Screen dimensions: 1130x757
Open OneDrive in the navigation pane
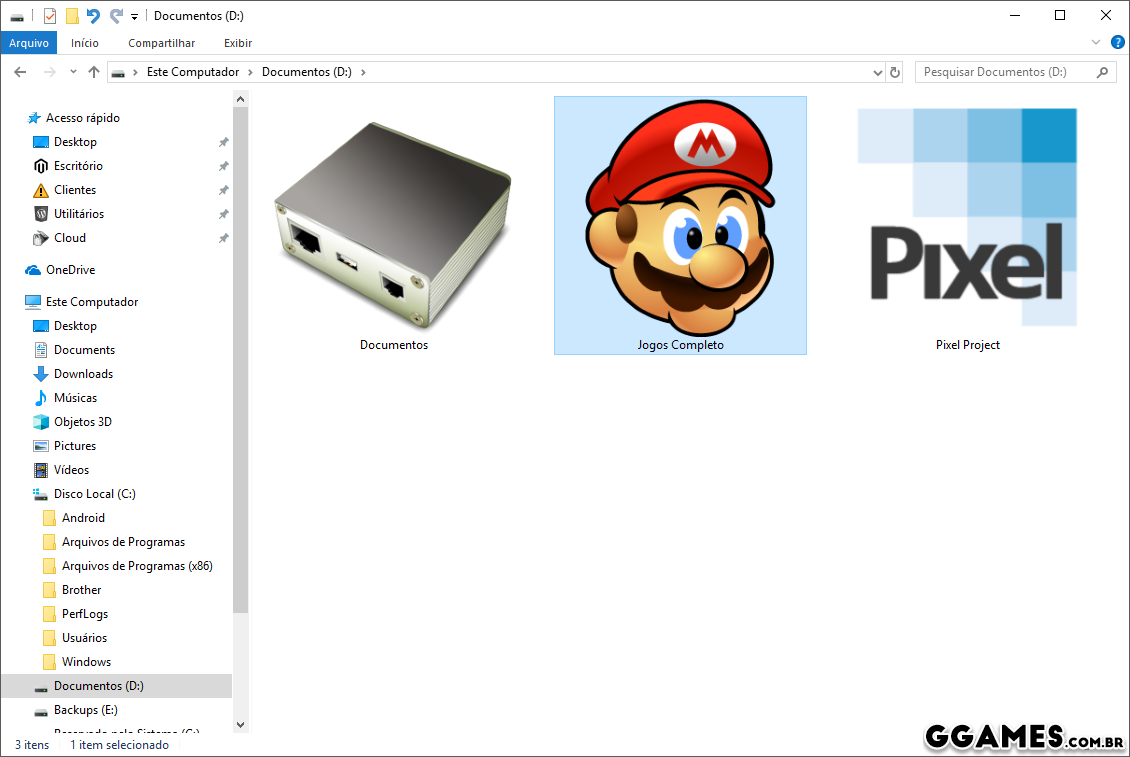click(70, 270)
